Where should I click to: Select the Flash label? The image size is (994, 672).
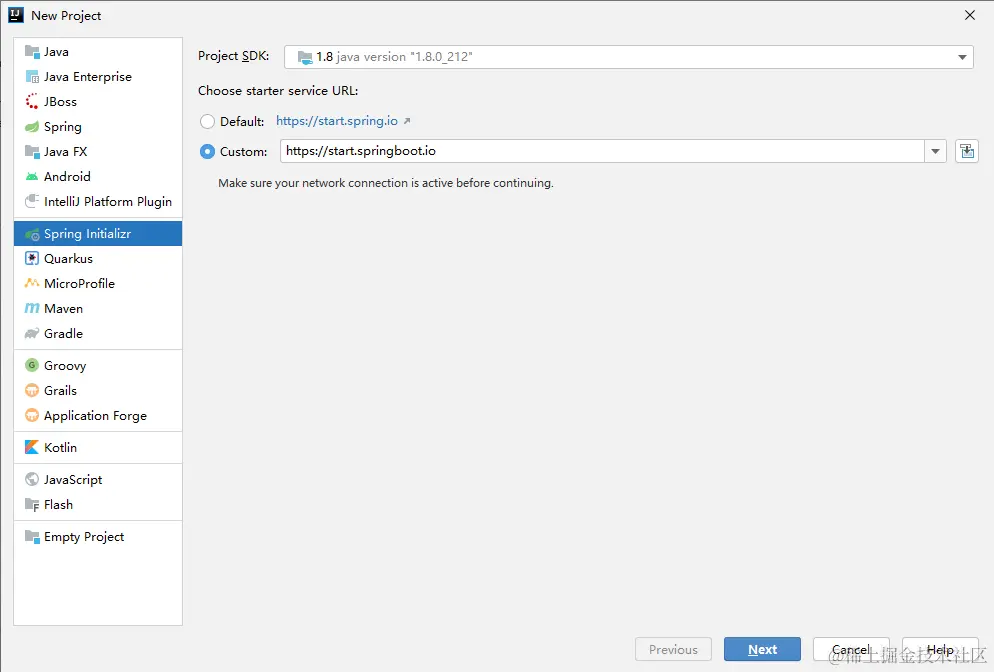(58, 505)
